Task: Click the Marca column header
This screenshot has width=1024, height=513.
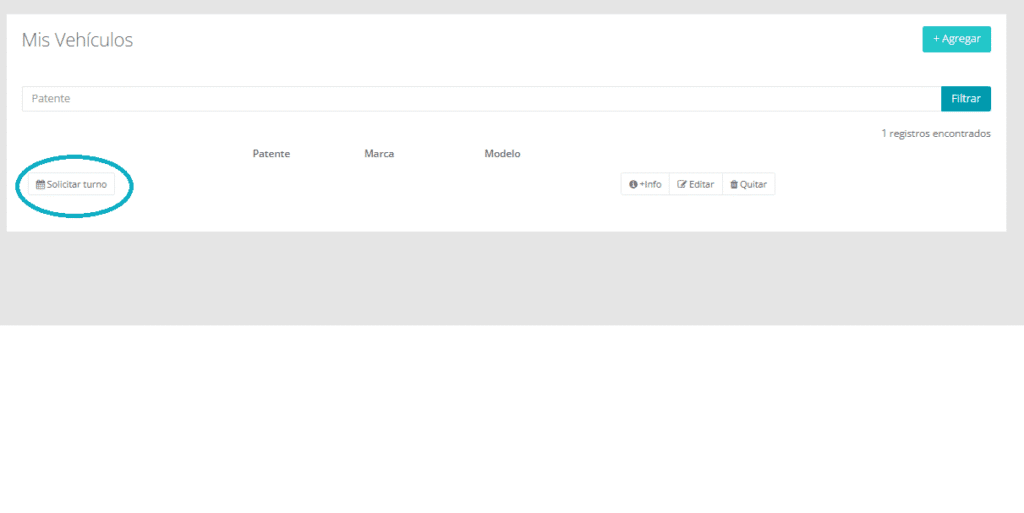Action: pyautogui.click(x=379, y=154)
